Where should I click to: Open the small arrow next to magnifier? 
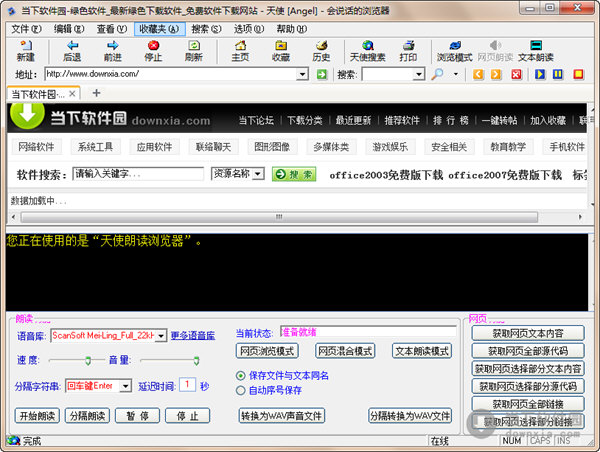pos(456,74)
